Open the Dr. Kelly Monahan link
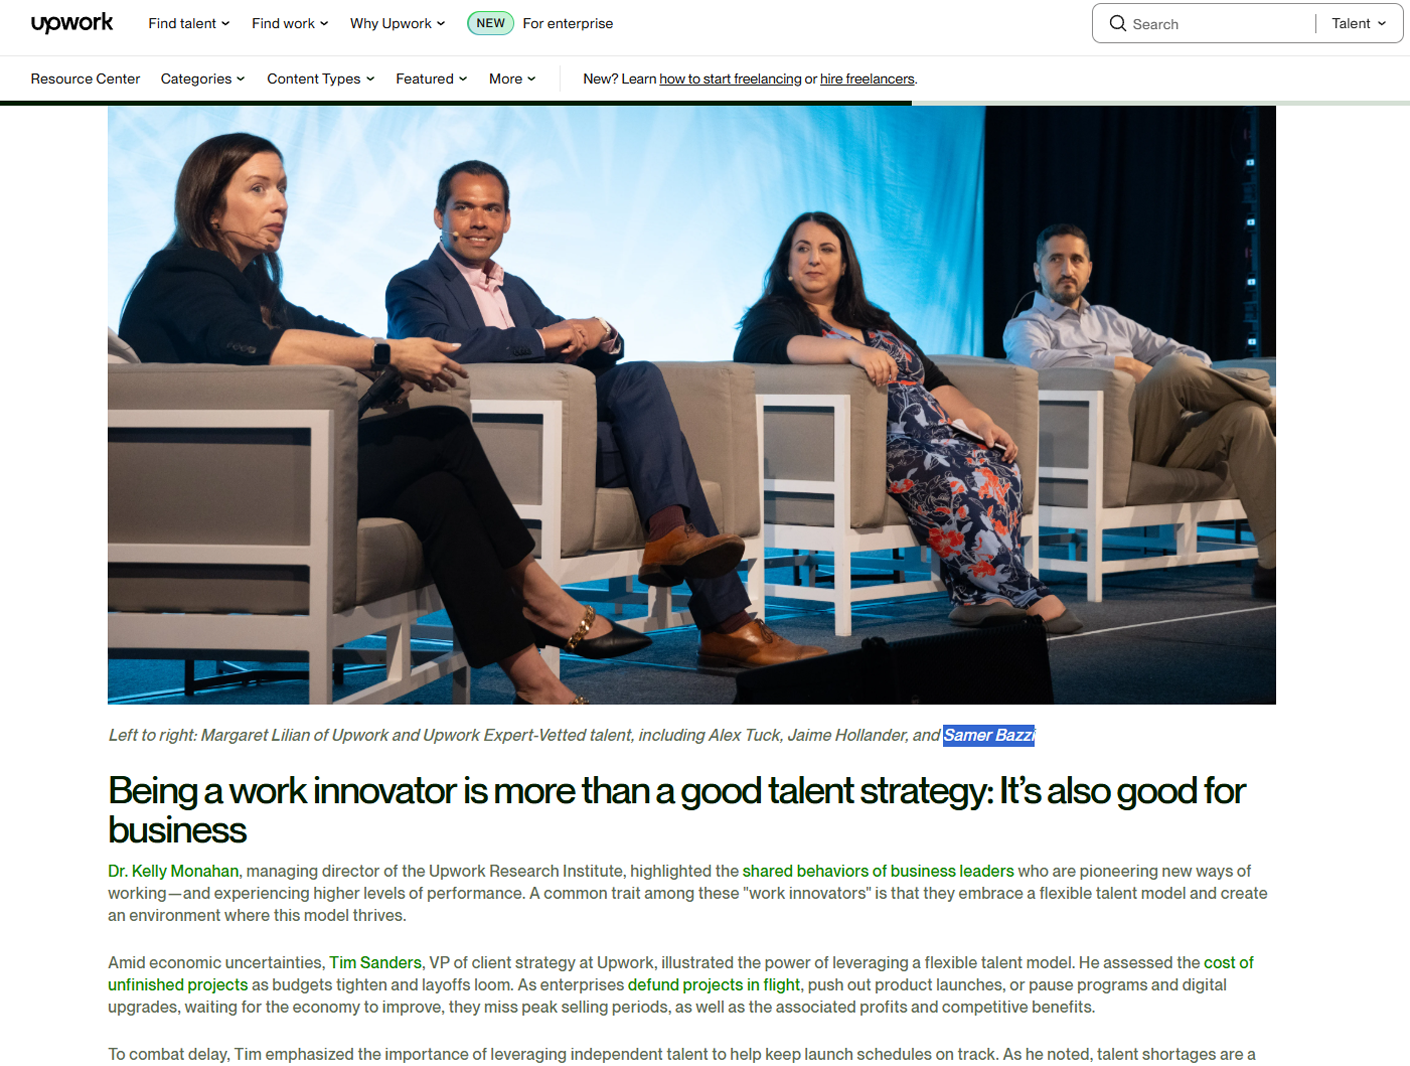Viewport: 1410px width, 1066px height. point(173,871)
